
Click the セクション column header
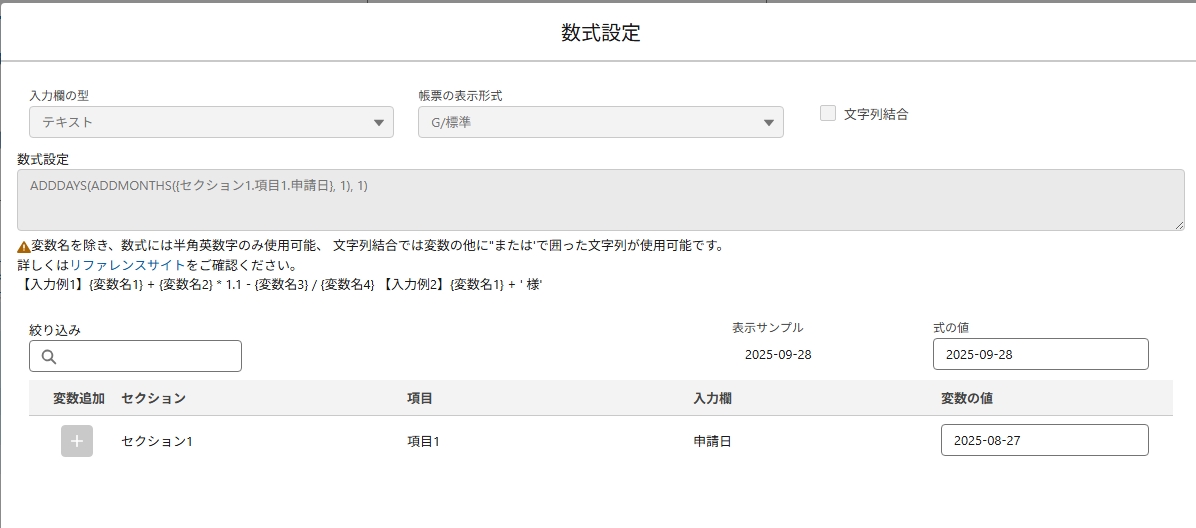coord(153,398)
